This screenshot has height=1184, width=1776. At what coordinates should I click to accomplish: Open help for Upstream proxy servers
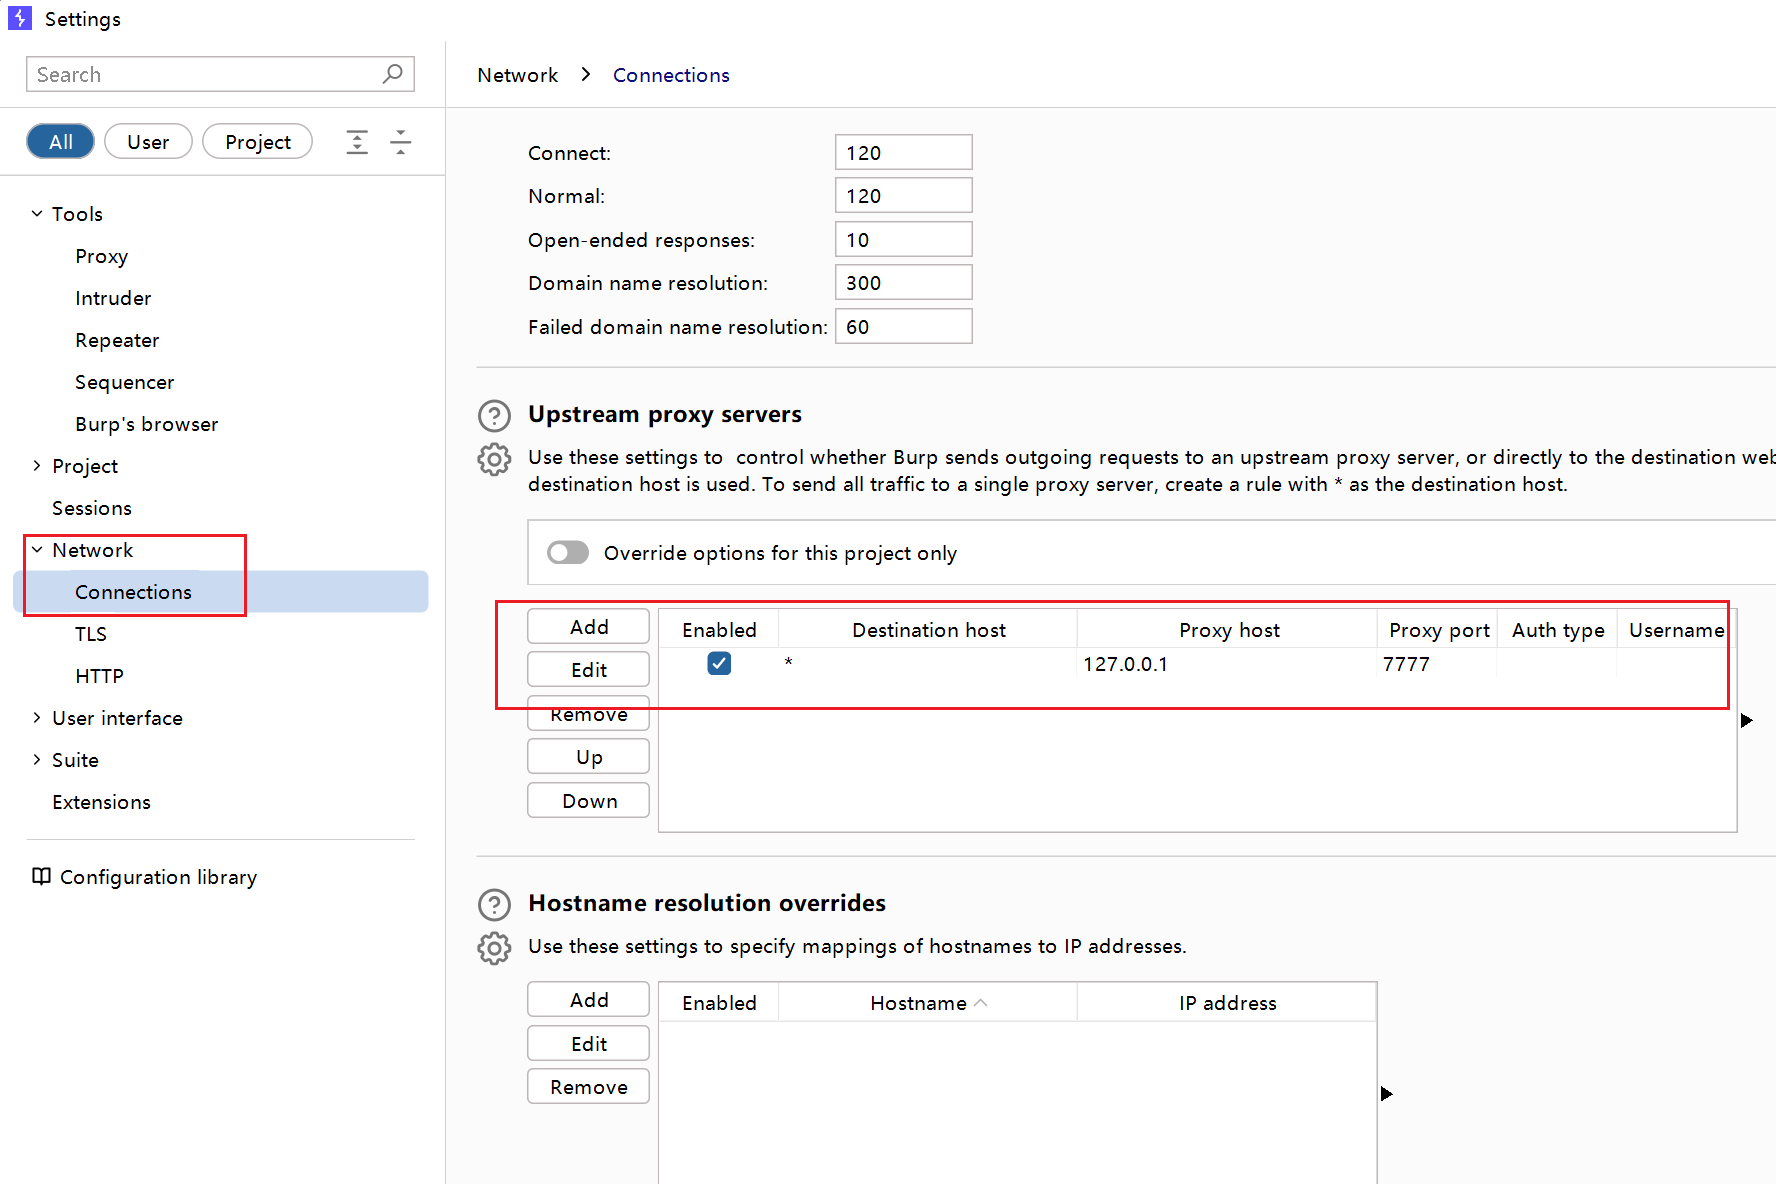(494, 415)
